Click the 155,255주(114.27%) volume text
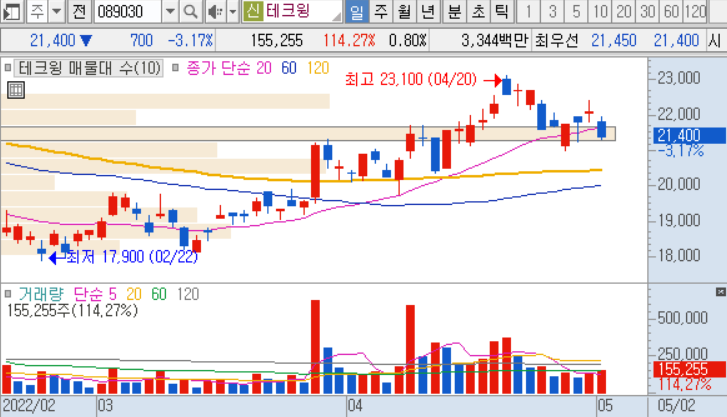The width and height of the screenshot is (727, 417). (72, 310)
